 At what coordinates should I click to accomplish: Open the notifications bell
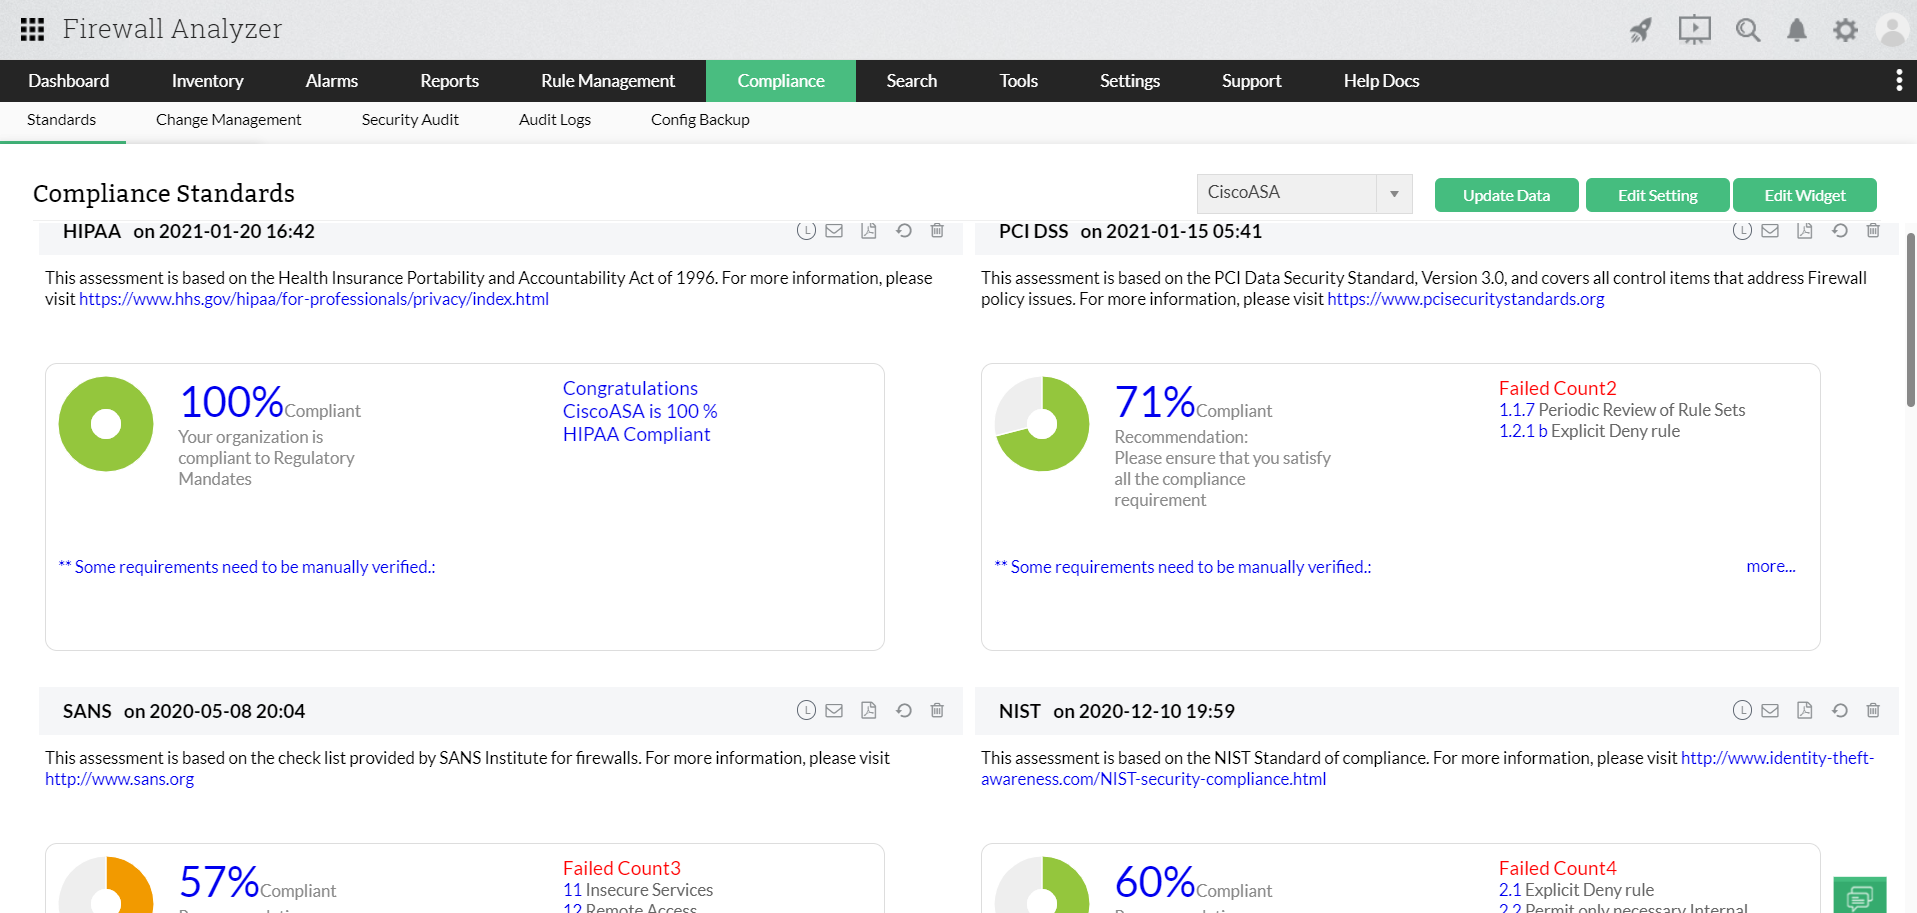(x=1797, y=30)
